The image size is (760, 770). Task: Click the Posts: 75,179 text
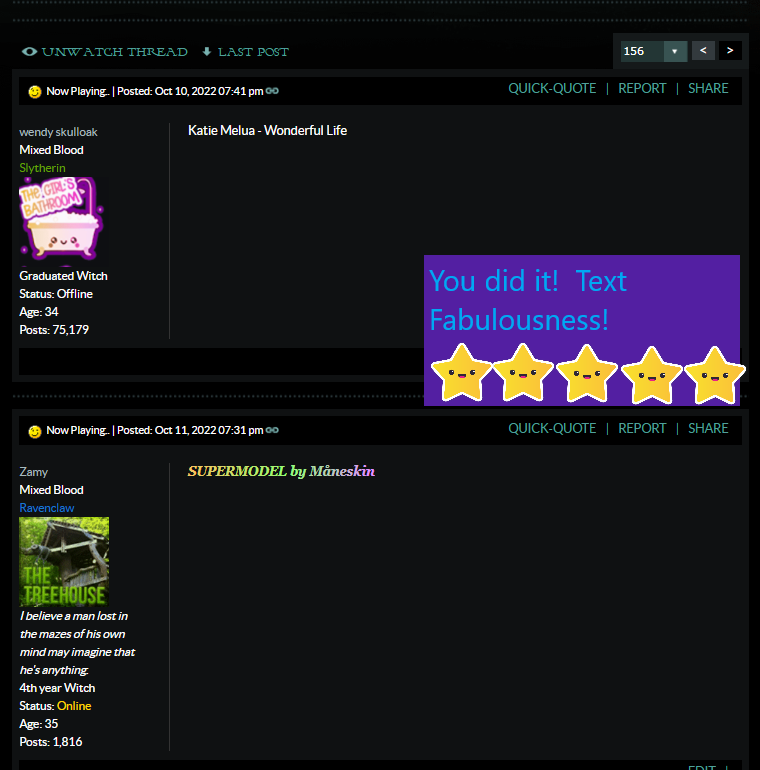tap(54, 330)
